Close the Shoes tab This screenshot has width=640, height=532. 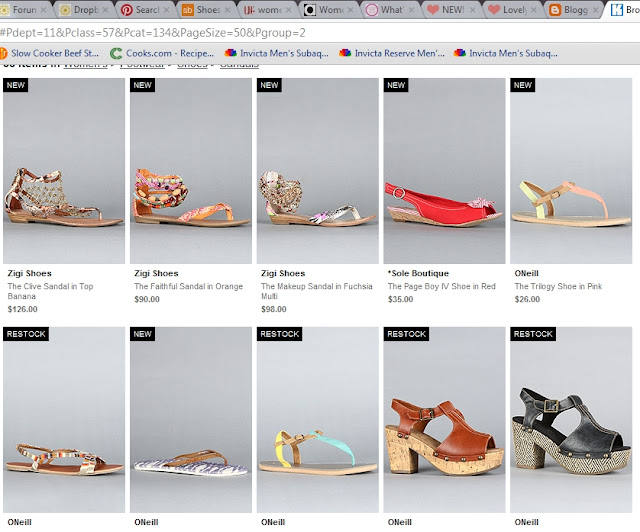point(227,10)
